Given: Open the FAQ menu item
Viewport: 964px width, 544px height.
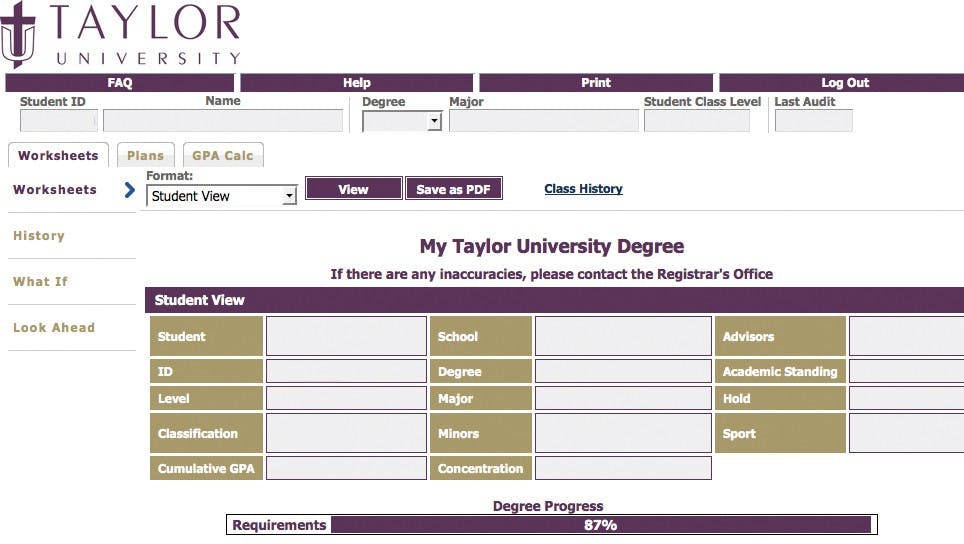Looking at the screenshot, I should 119,83.
